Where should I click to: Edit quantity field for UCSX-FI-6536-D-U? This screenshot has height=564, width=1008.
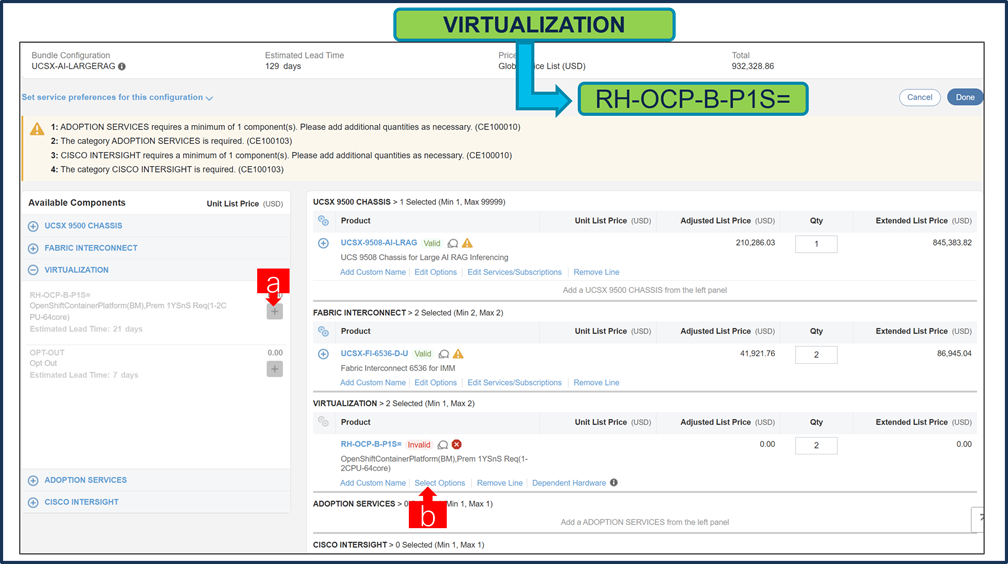[816, 354]
